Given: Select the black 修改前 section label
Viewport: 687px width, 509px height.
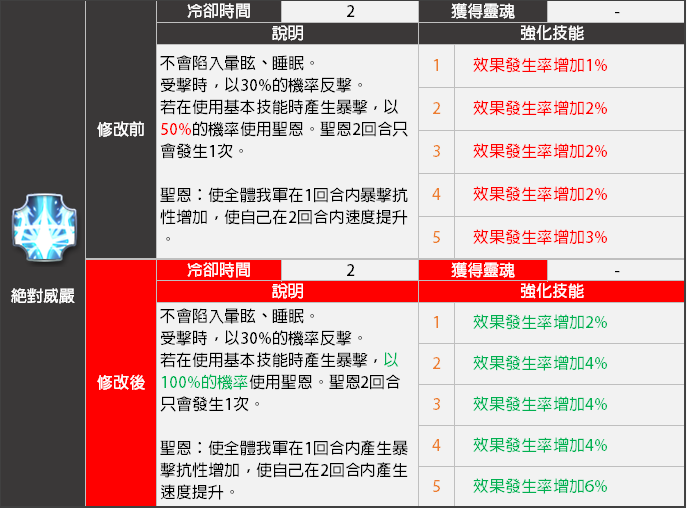Looking at the screenshot, I should click(x=120, y=130).
